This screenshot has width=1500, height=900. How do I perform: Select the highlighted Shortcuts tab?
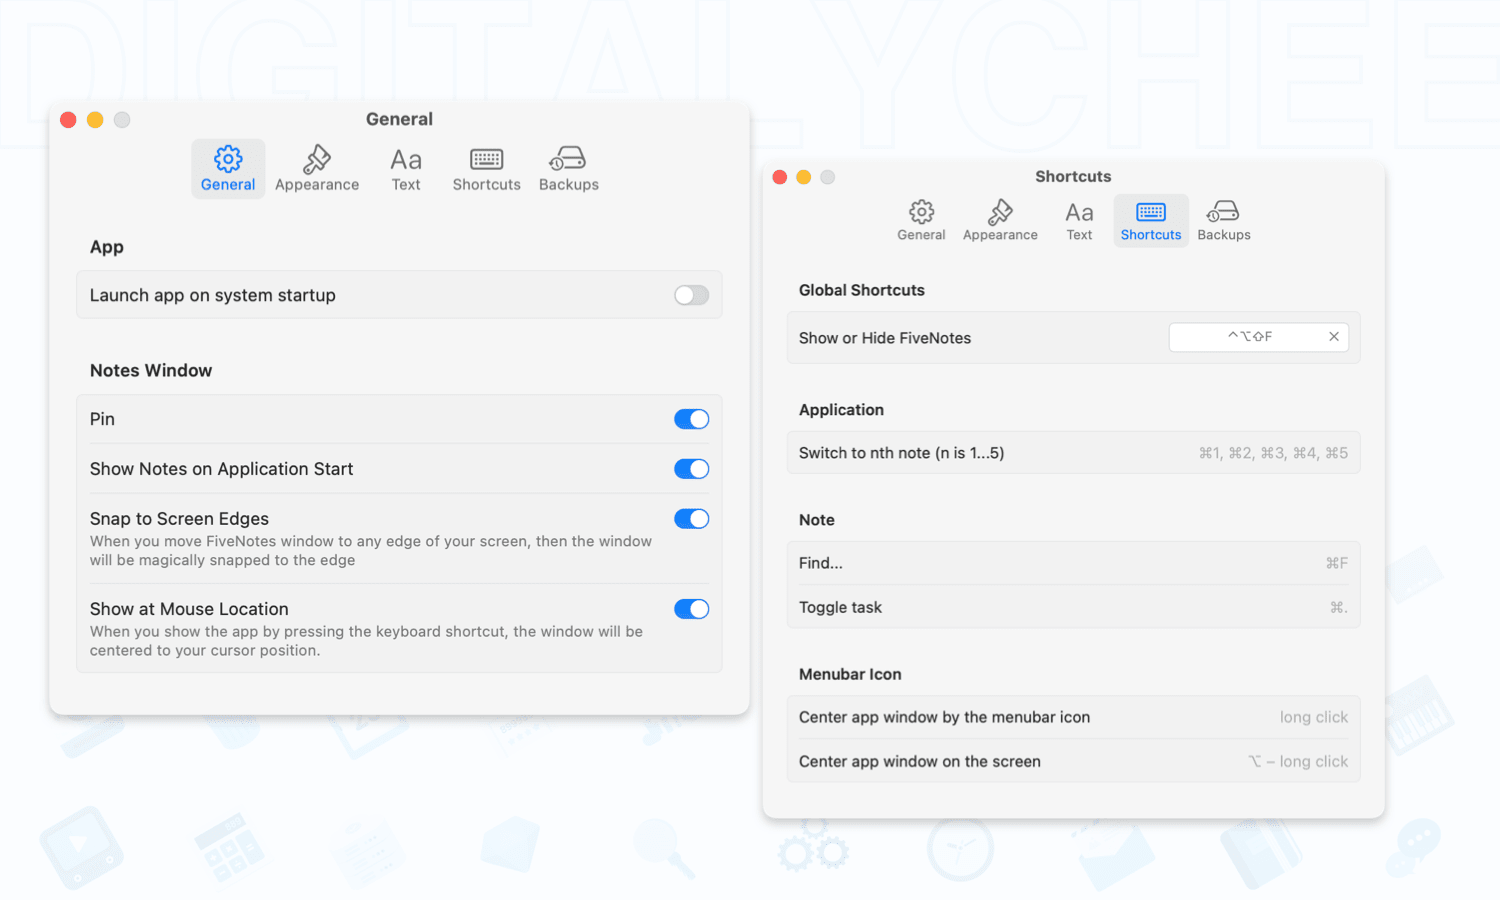tap(1150, 220)
